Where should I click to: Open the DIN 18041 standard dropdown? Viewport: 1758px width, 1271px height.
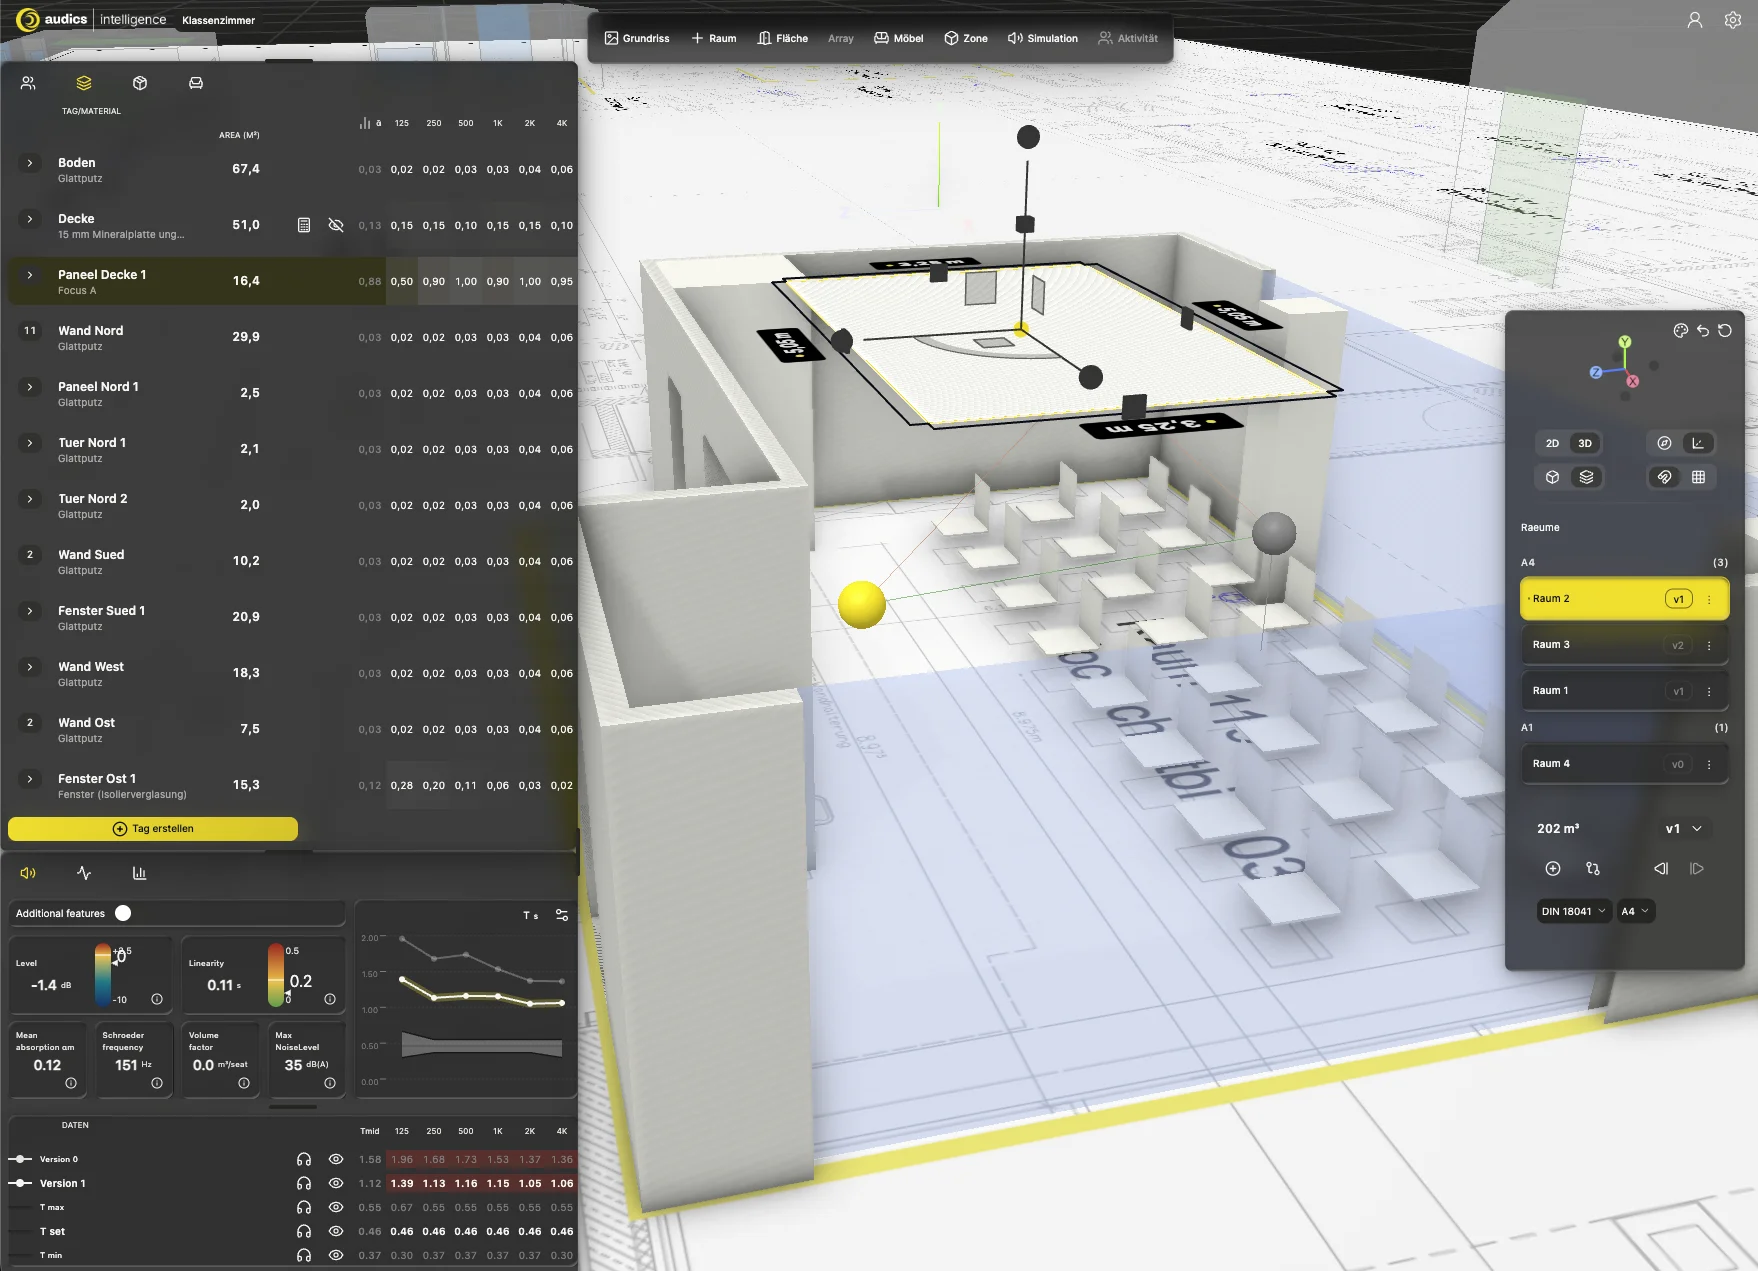tap(1573, 911)
